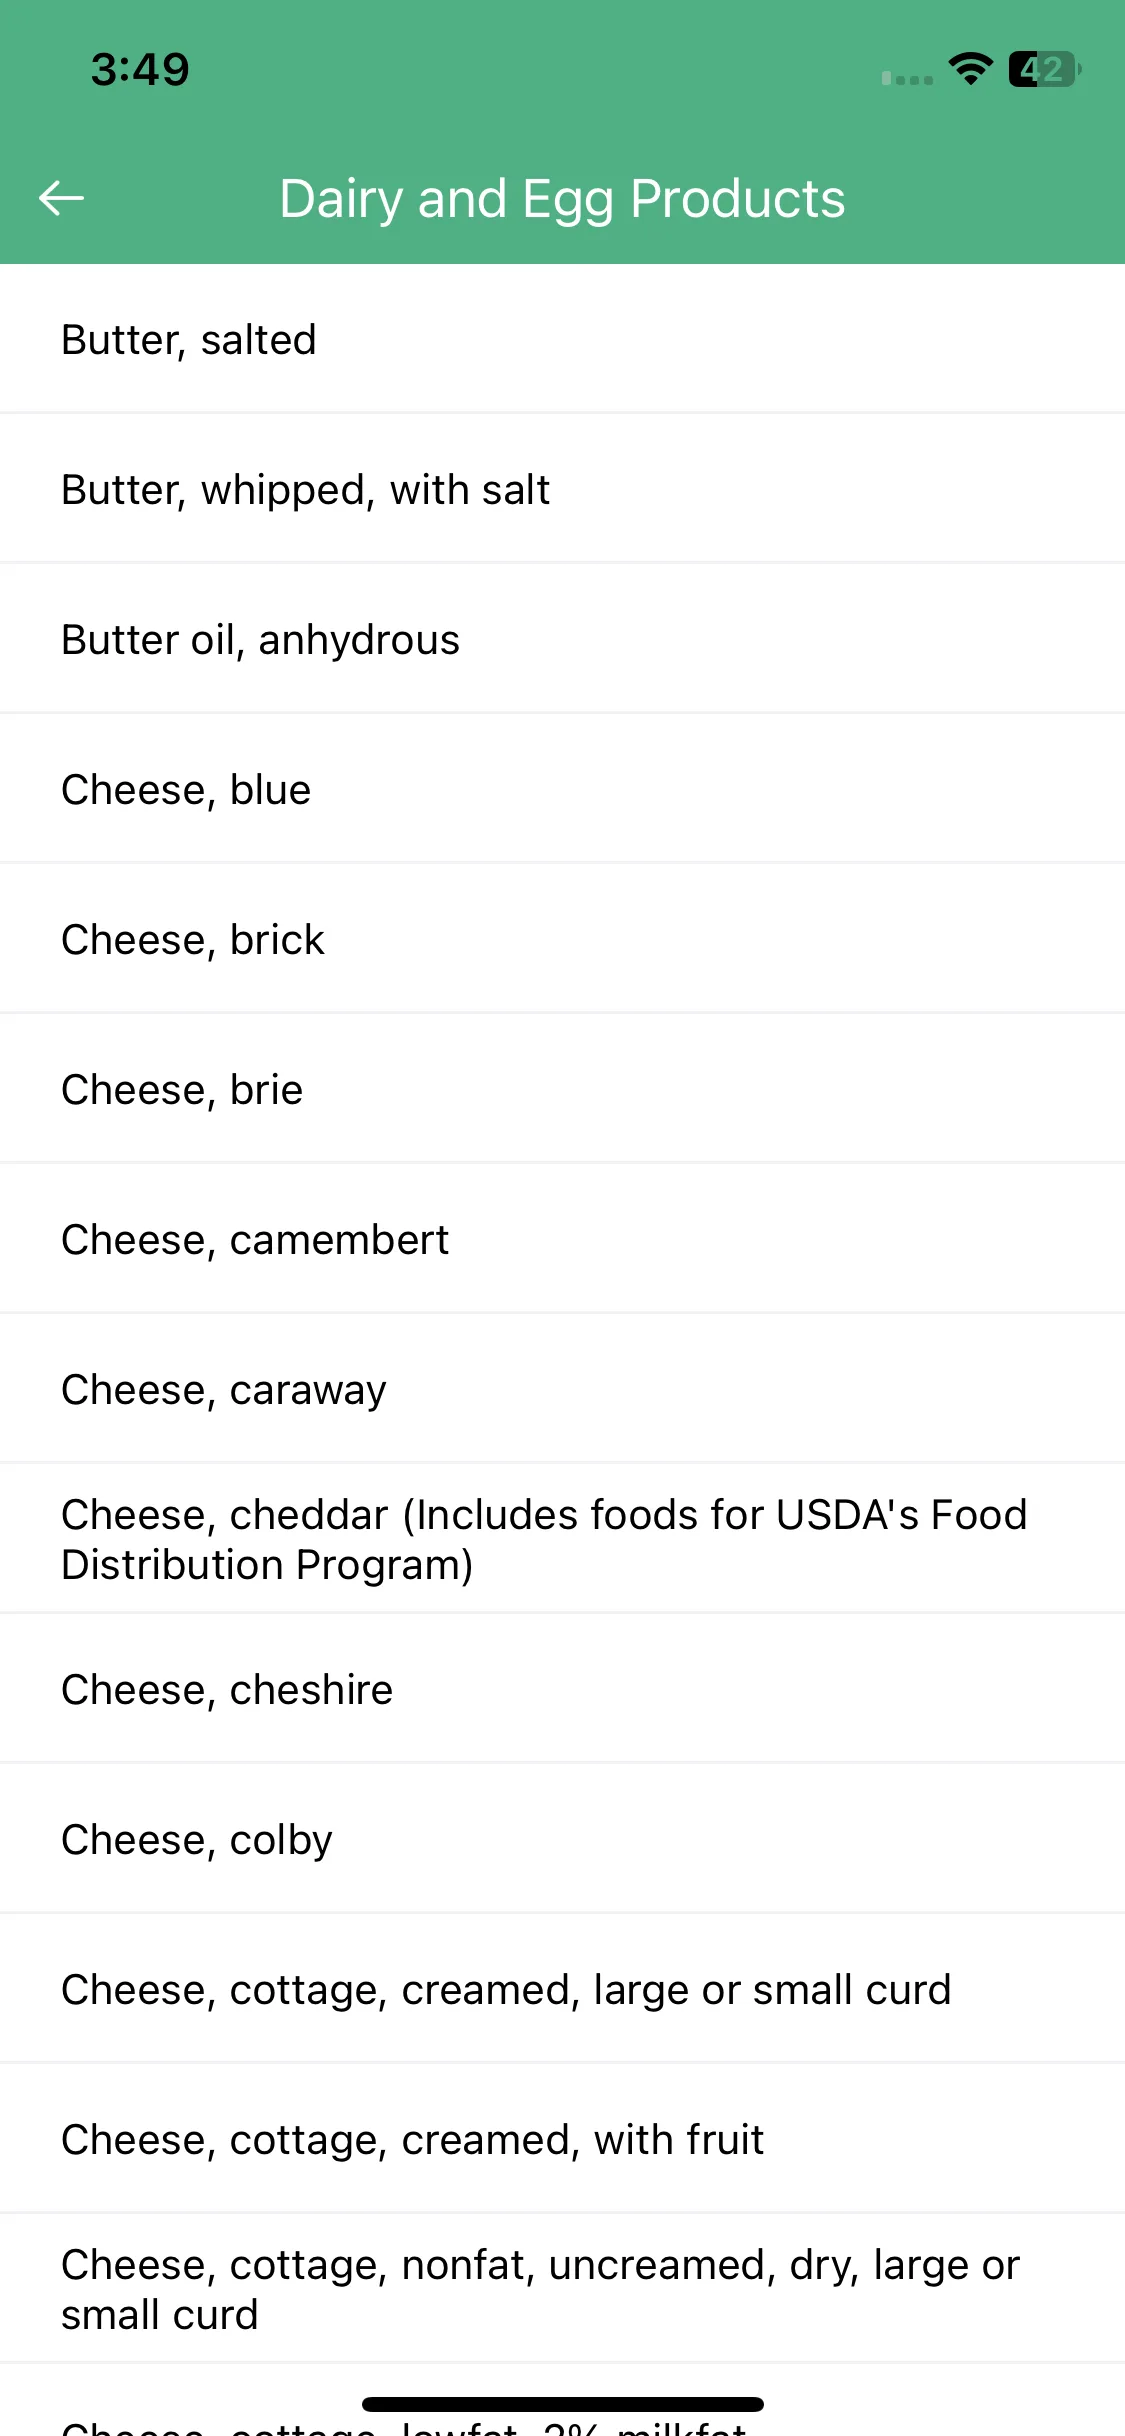Open cottage, creamed, large or small curd

[562, 1989]
